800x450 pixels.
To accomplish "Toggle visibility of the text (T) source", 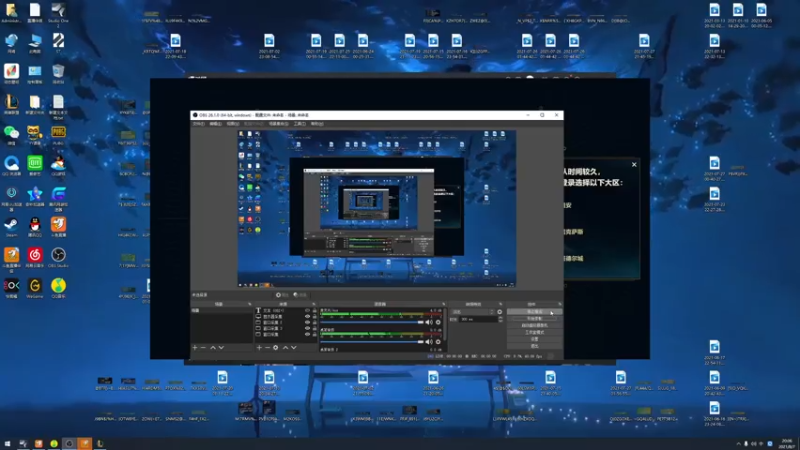I will point(307,310).
